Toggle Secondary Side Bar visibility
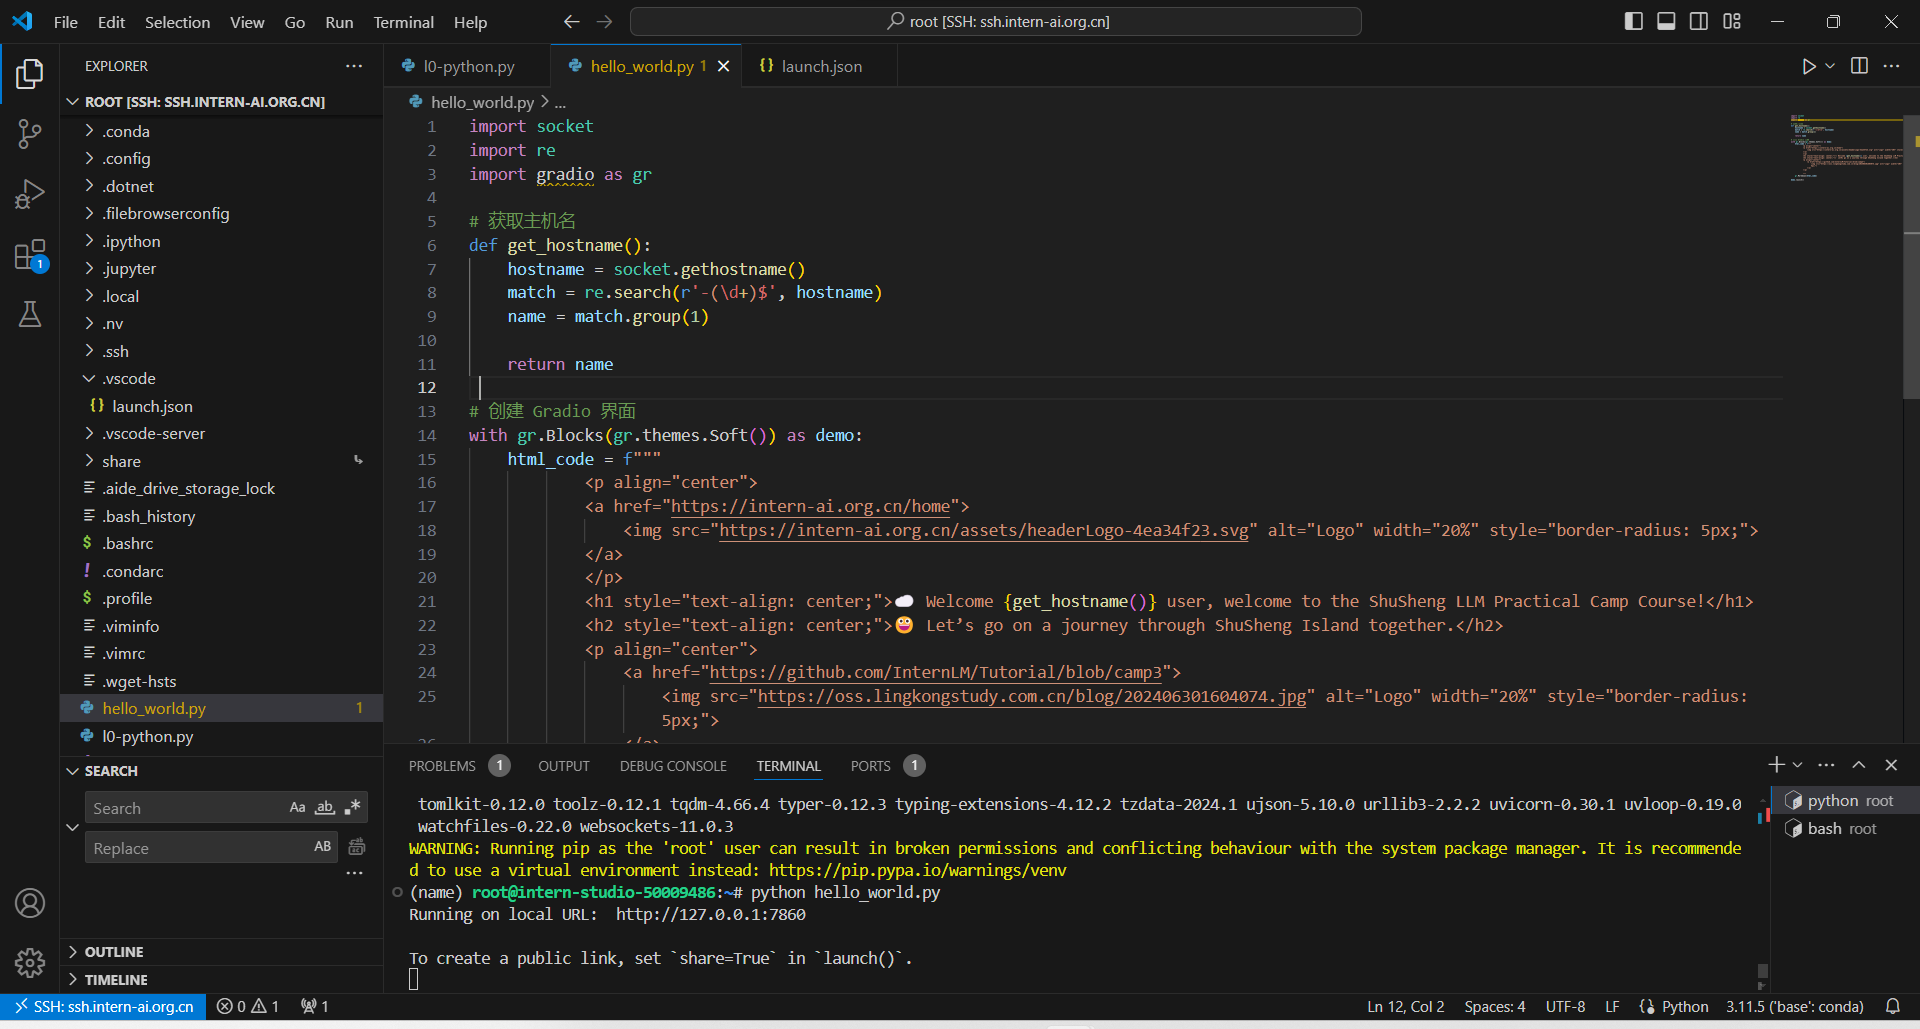 (x=1699, y=21)
